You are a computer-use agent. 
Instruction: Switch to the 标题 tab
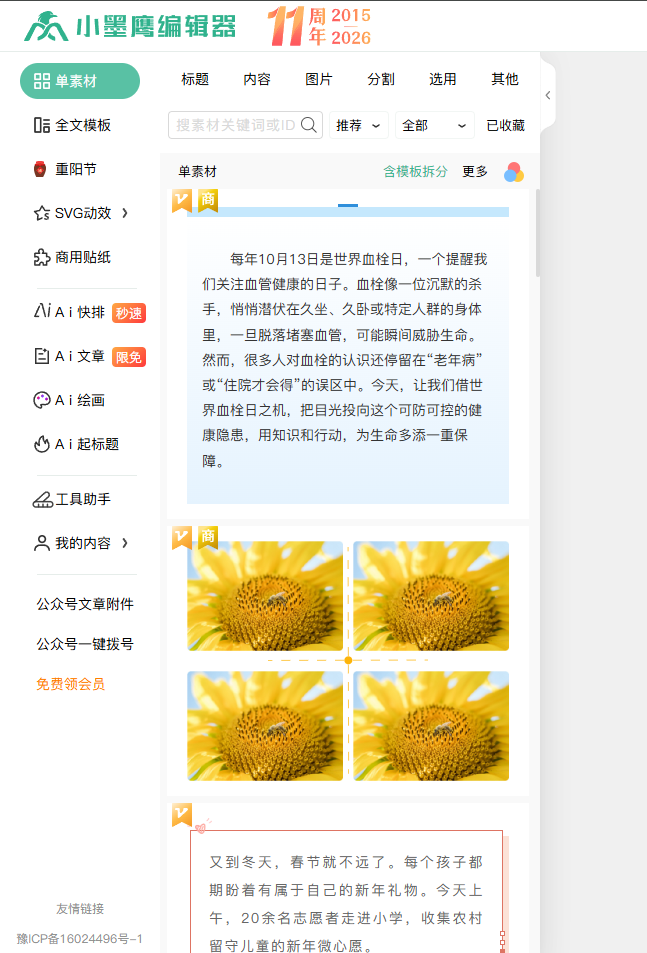coord(195,79)
